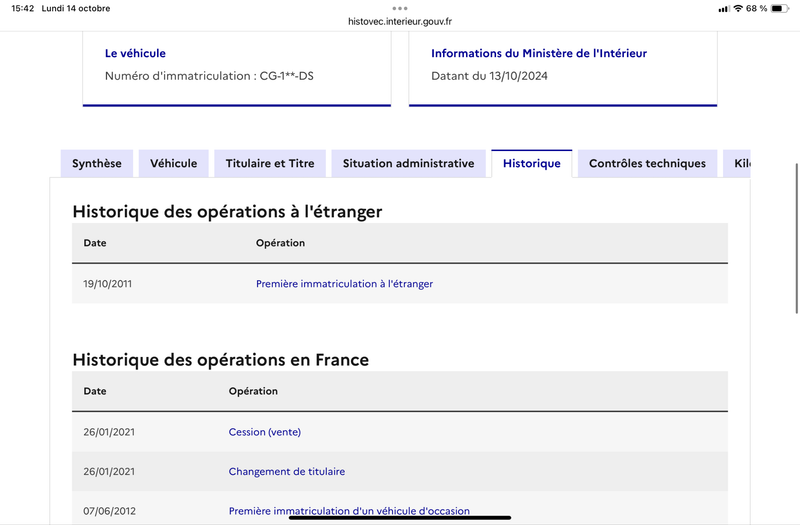Click the Opération header in the France table
This screenshot has width=800, height=525.
coord(253,391)
